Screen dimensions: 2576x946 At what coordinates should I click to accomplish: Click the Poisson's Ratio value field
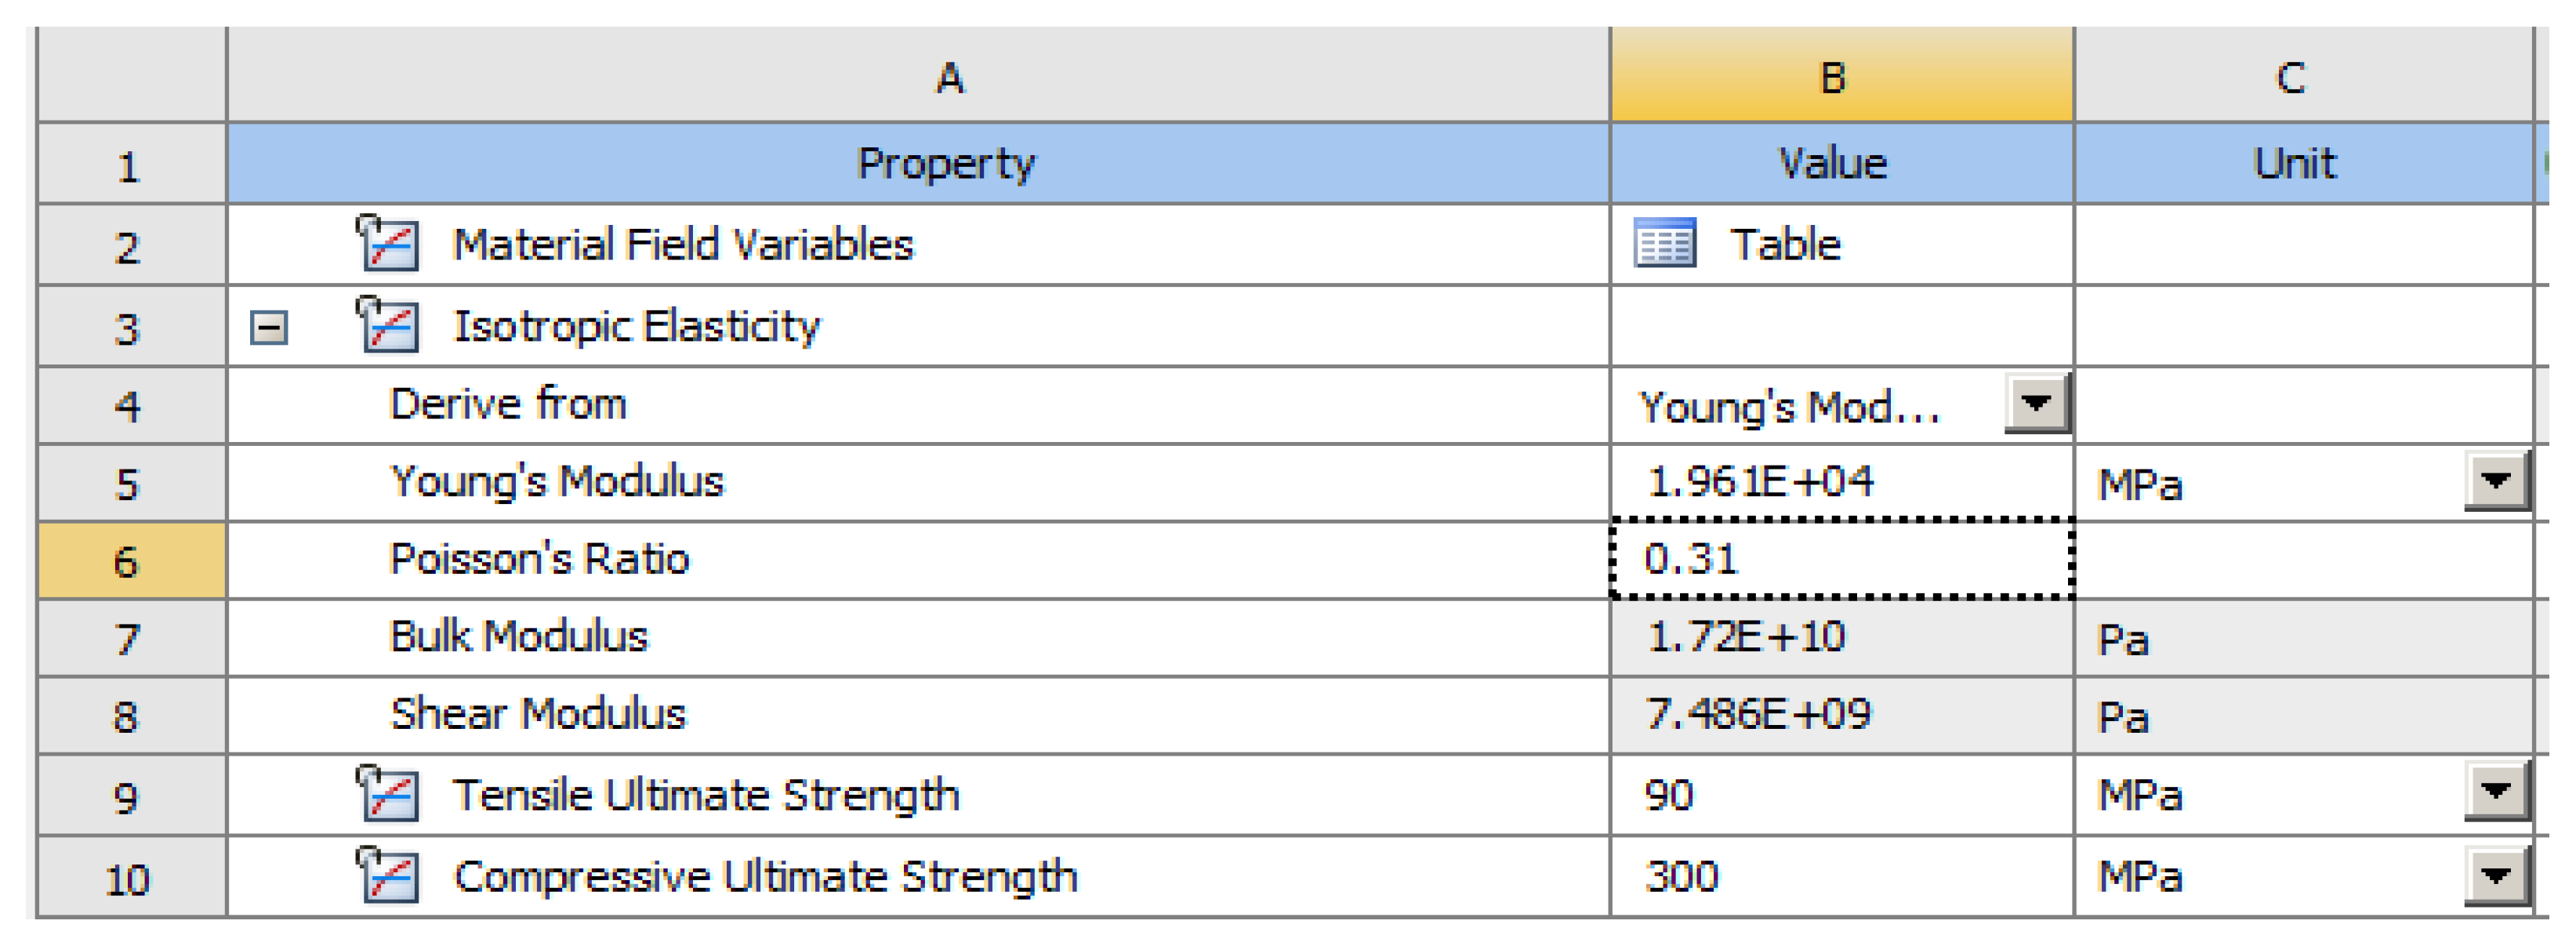coord(1841,559)
